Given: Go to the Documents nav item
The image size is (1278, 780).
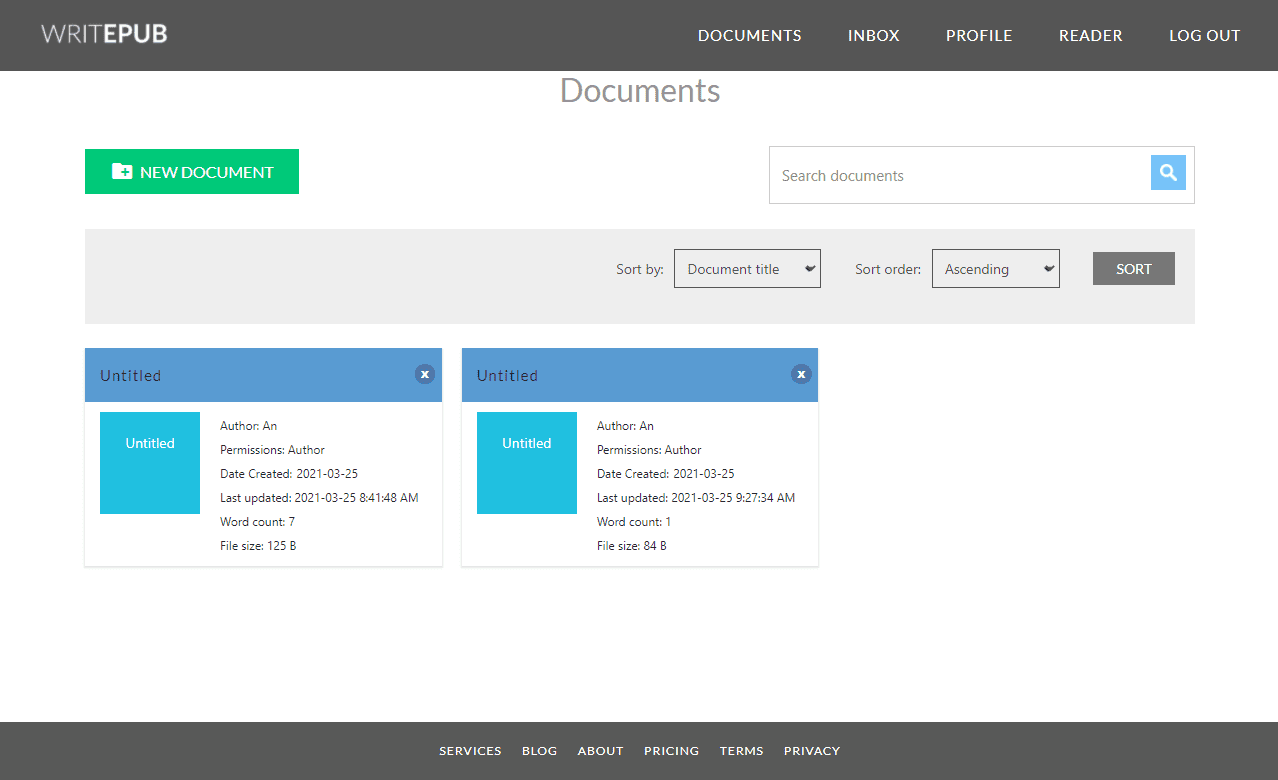Looking at the screenshot, I should coord(749,35).
